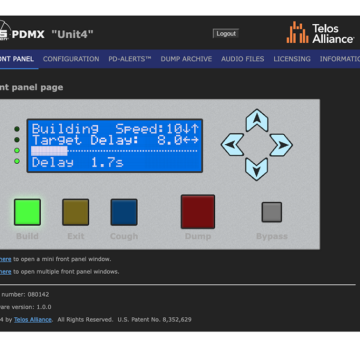The image size is (360, 360).
Task: Open the Dump Archive tab
Action: (186, 59)
